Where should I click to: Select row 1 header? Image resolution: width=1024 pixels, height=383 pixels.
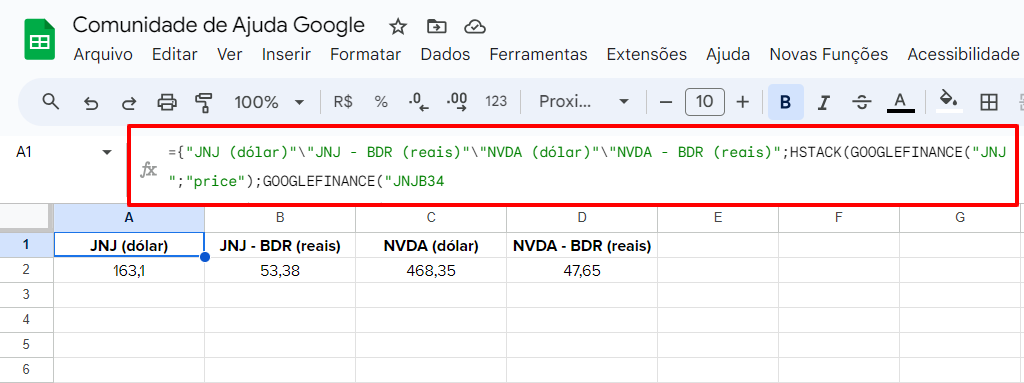coord(27,245)
